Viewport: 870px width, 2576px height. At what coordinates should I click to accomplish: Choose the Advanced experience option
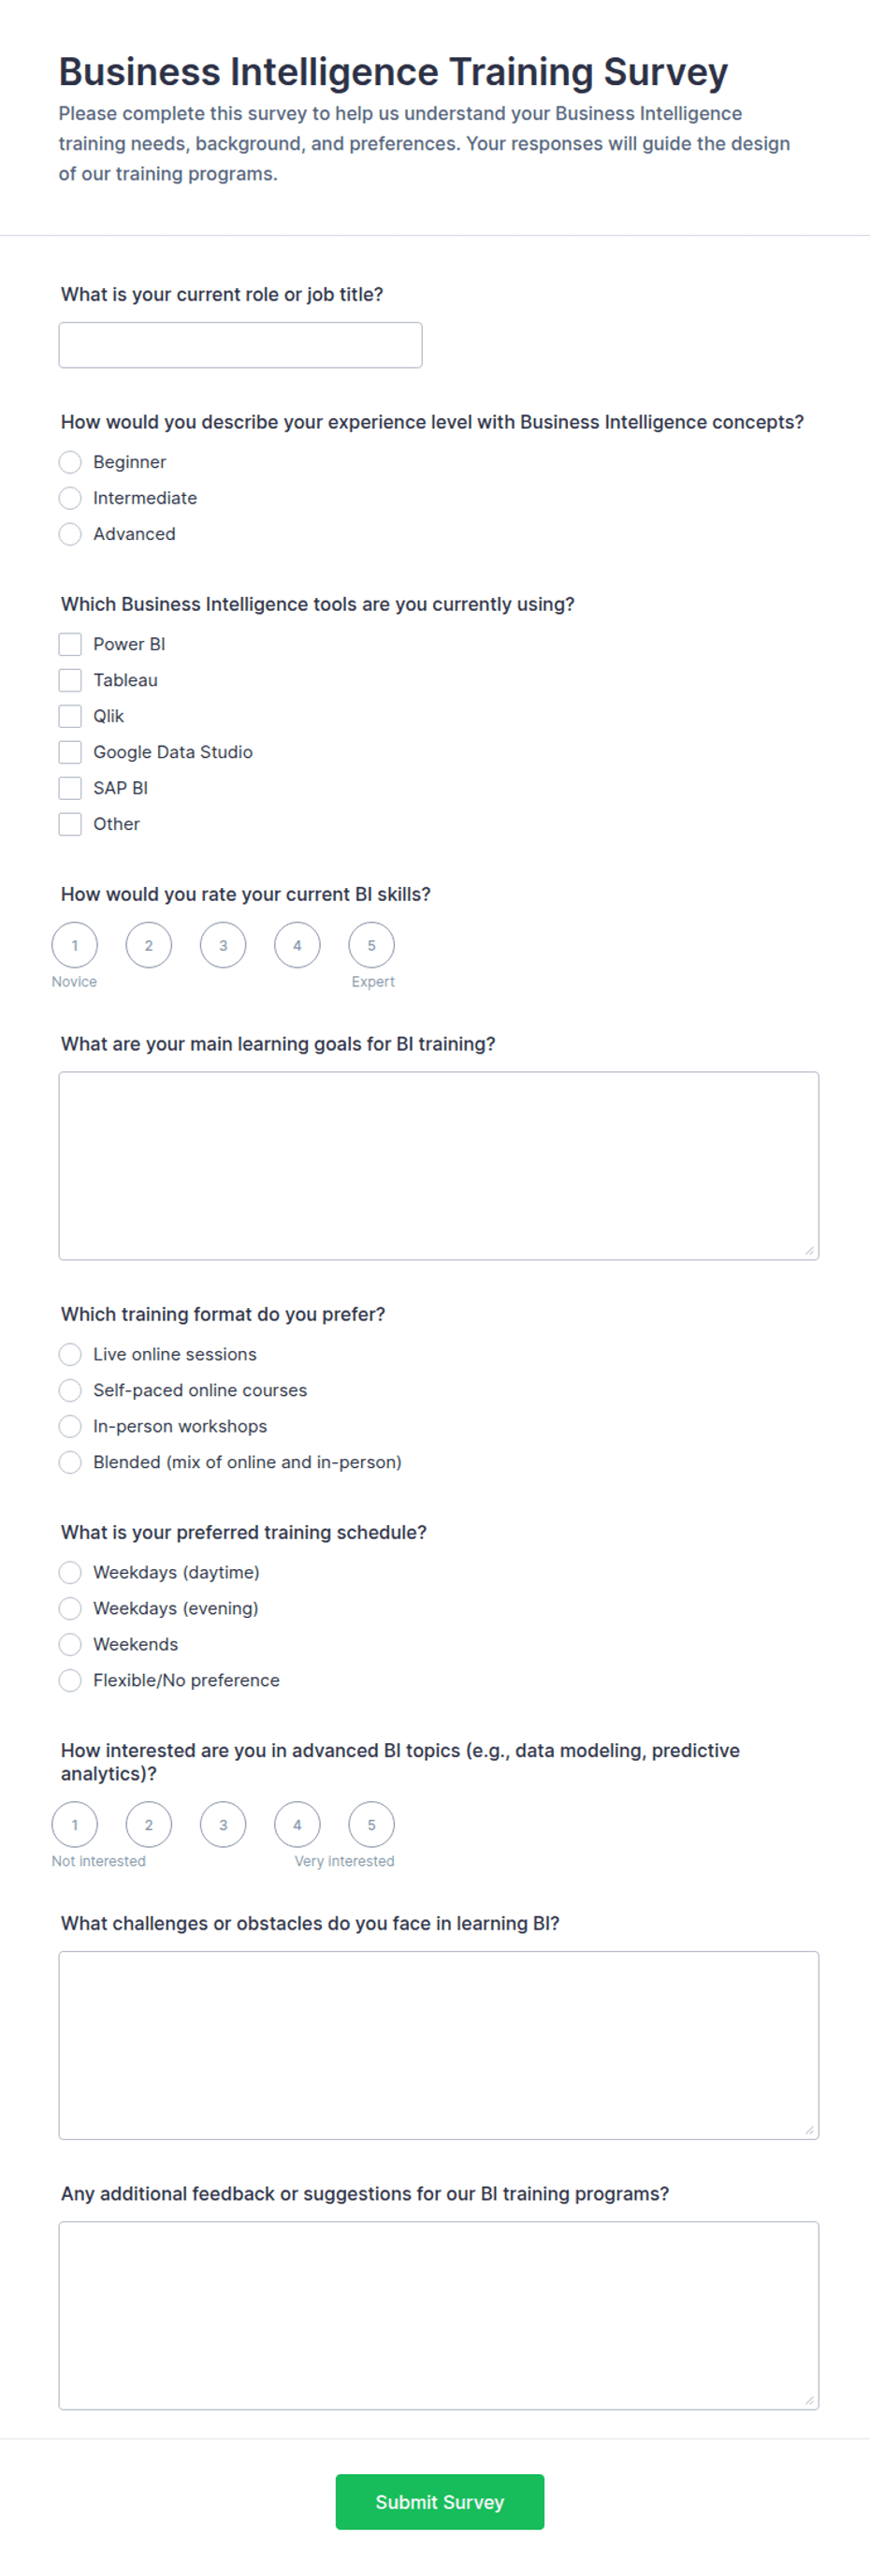point(70,534)
